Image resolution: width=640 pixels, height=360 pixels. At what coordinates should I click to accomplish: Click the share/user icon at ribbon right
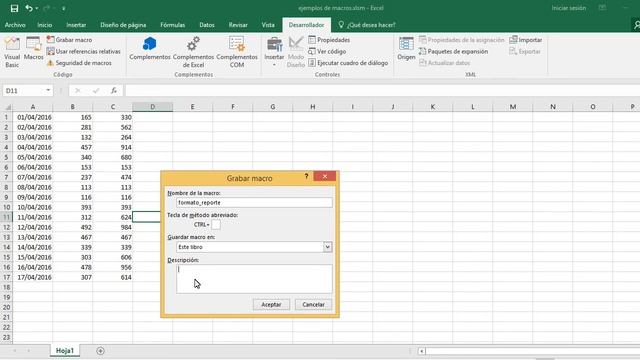[x=636, y=25]
